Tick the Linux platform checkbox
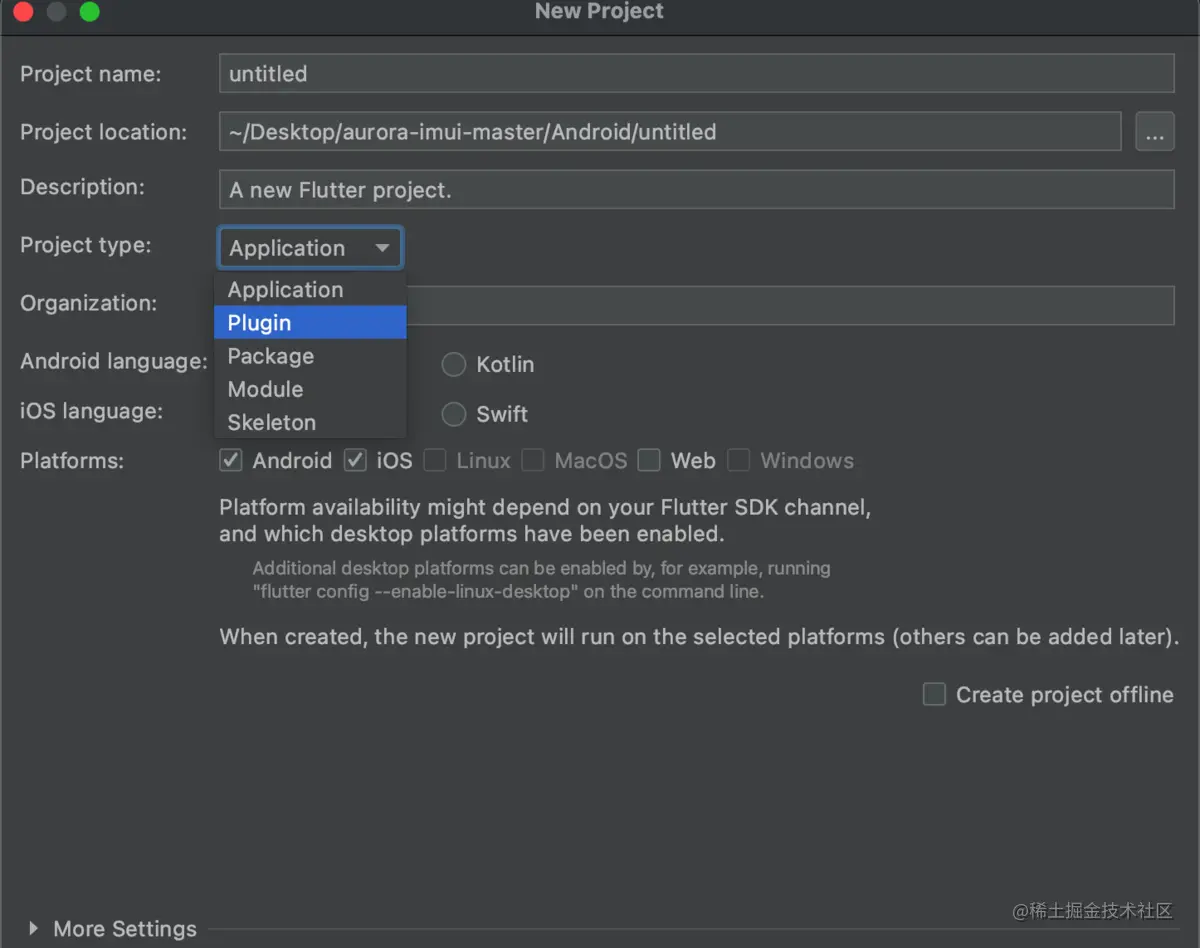This screenshot has height=948, width=1200. coord(435,461)
